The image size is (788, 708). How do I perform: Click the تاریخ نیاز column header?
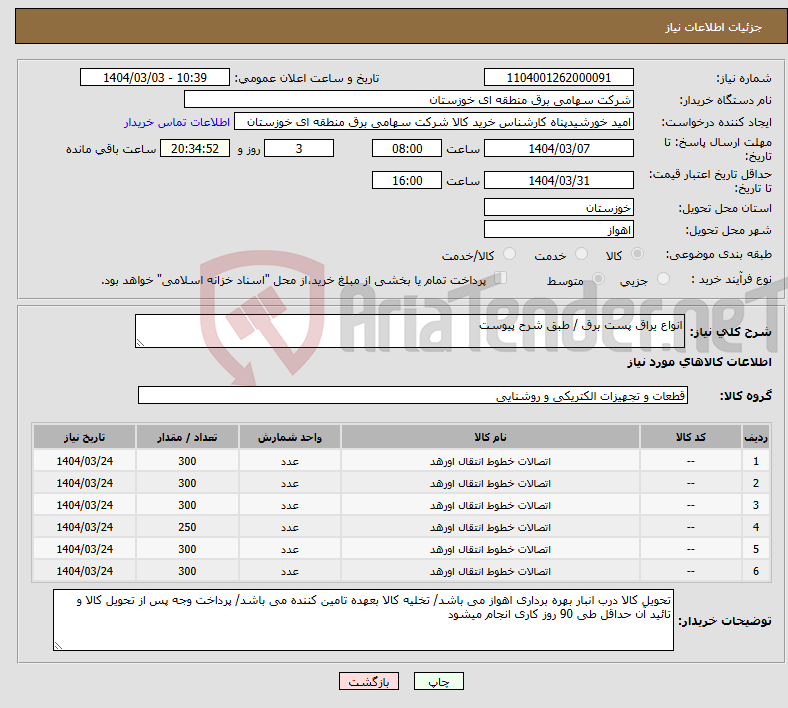pos(84,437)
